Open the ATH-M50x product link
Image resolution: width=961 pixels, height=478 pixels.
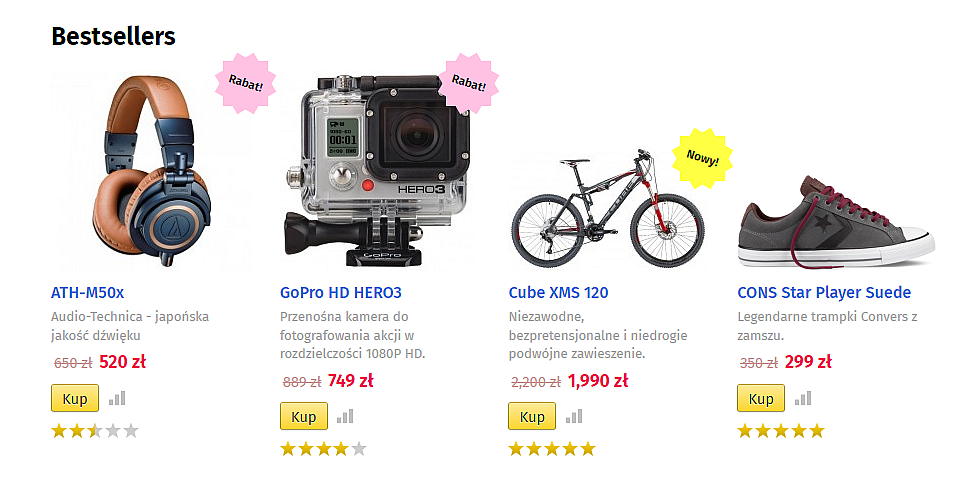(88, 293)
